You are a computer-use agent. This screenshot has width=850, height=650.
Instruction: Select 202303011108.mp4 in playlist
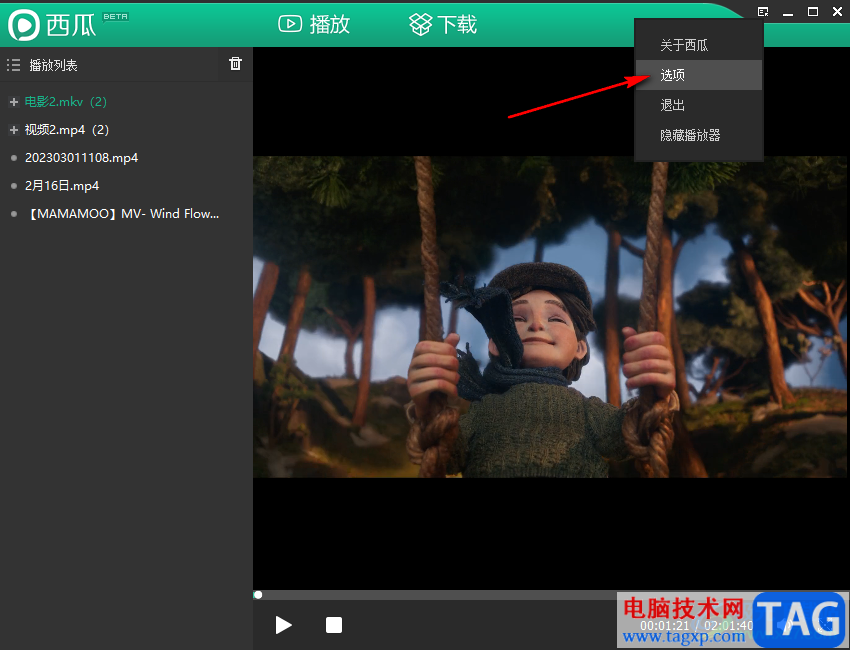tap(81, 158)
